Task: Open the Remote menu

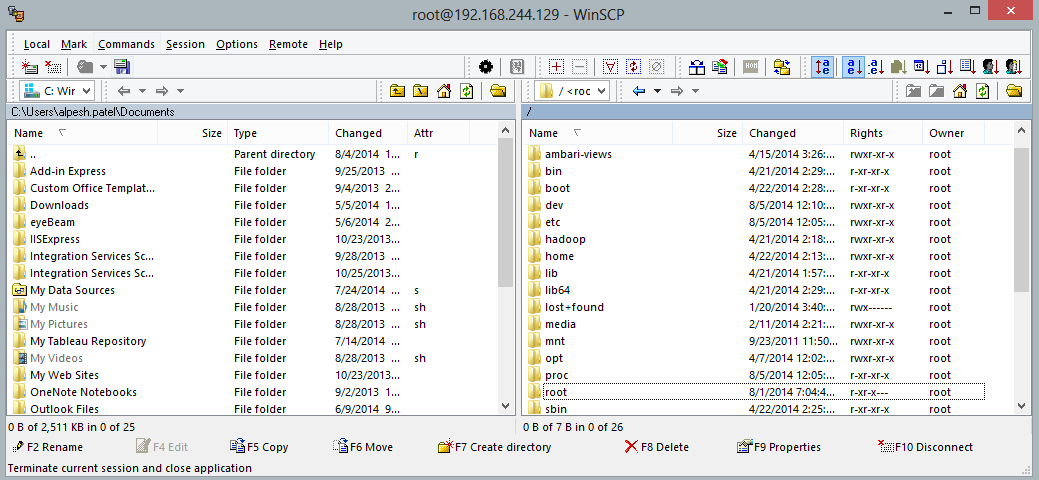Action: 288,44
